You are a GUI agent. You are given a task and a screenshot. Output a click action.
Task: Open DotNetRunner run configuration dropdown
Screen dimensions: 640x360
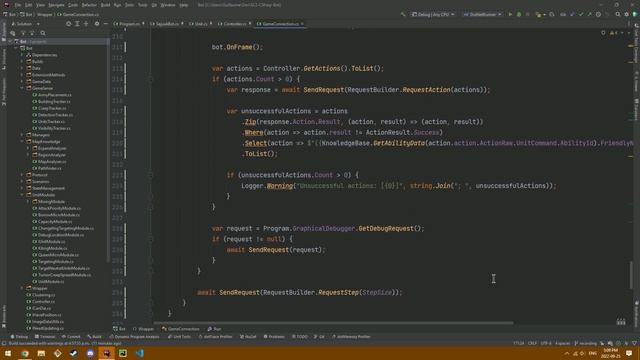482,14
